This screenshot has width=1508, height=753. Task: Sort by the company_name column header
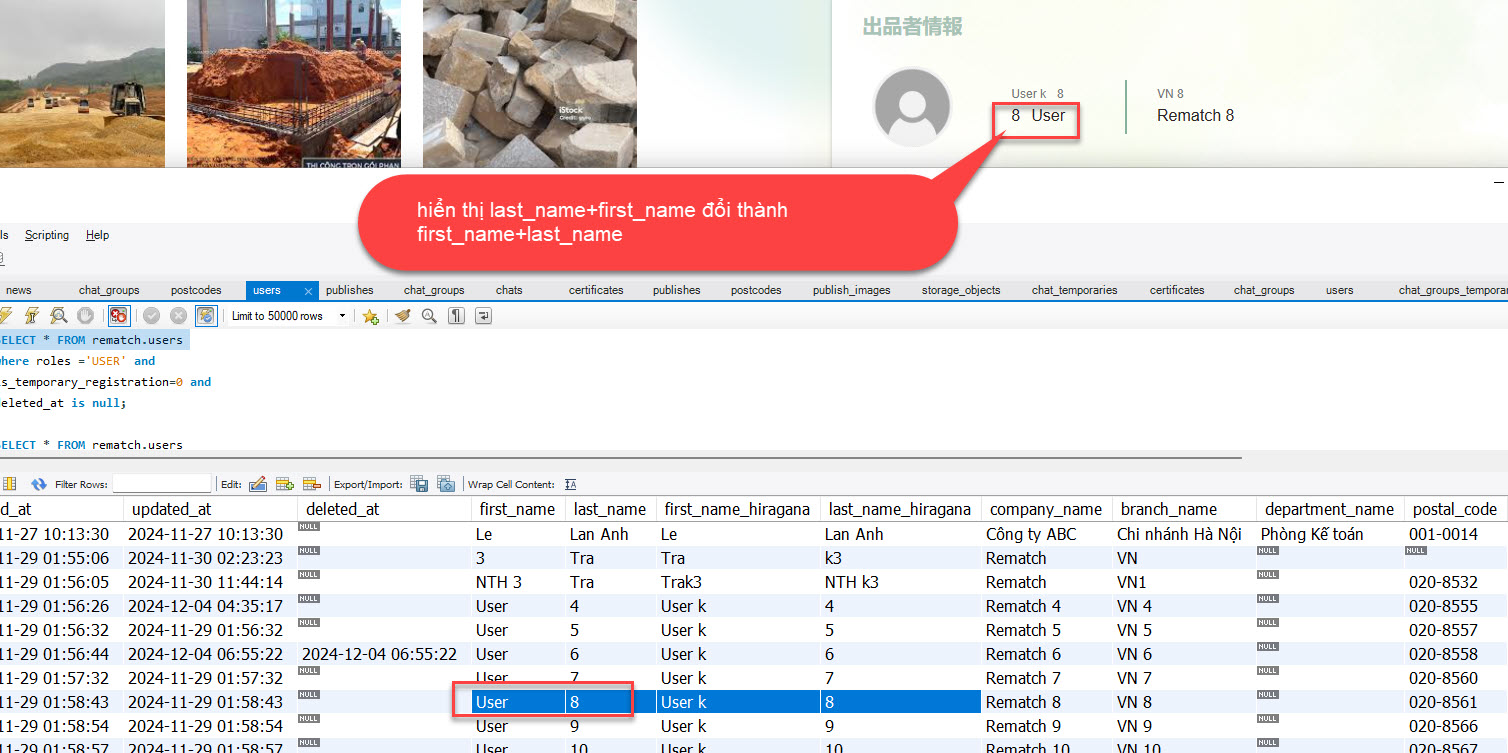1043,509
